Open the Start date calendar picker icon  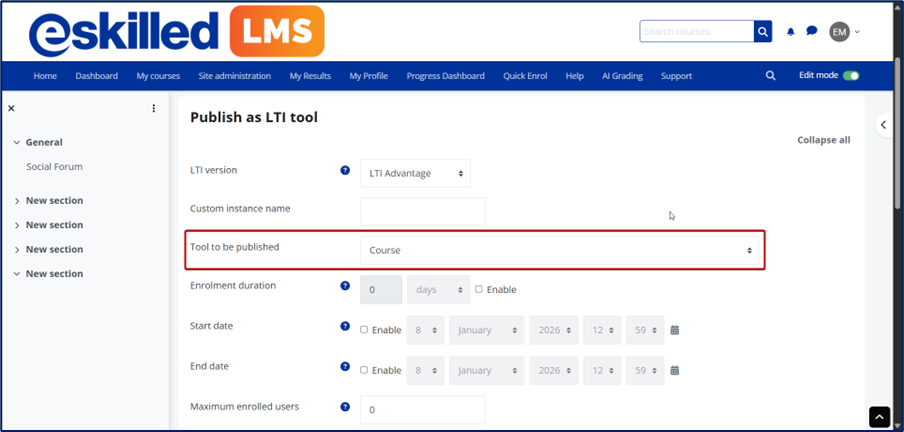[675, 330]
